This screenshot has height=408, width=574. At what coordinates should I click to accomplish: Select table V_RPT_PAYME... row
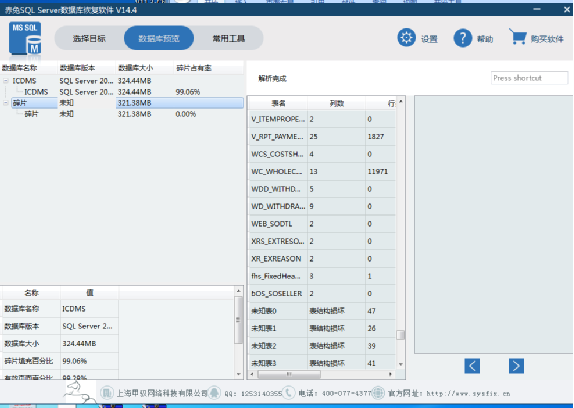coord(322,136)
